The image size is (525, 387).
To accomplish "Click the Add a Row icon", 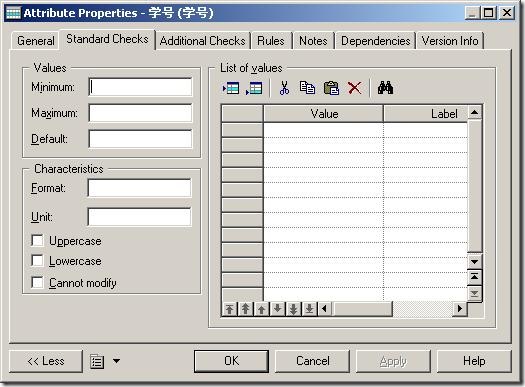I will 254,88.
